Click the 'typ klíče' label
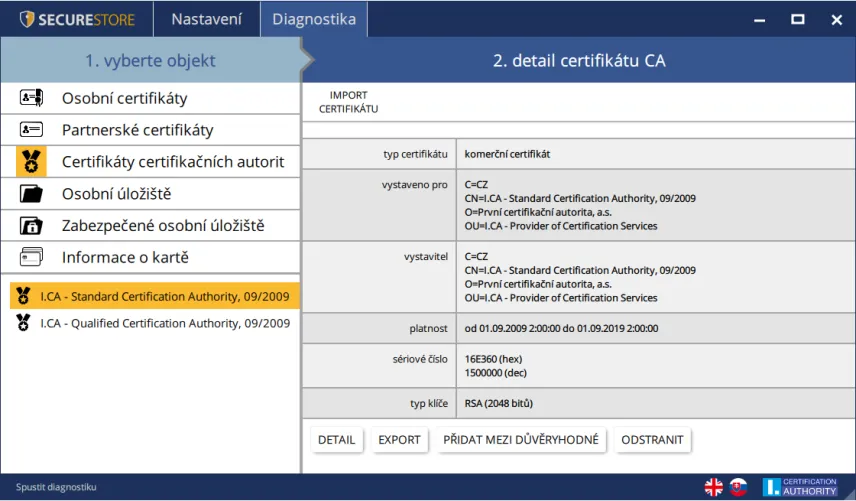Viewport: 856px width, 501px height. click(x=429, y=404)
